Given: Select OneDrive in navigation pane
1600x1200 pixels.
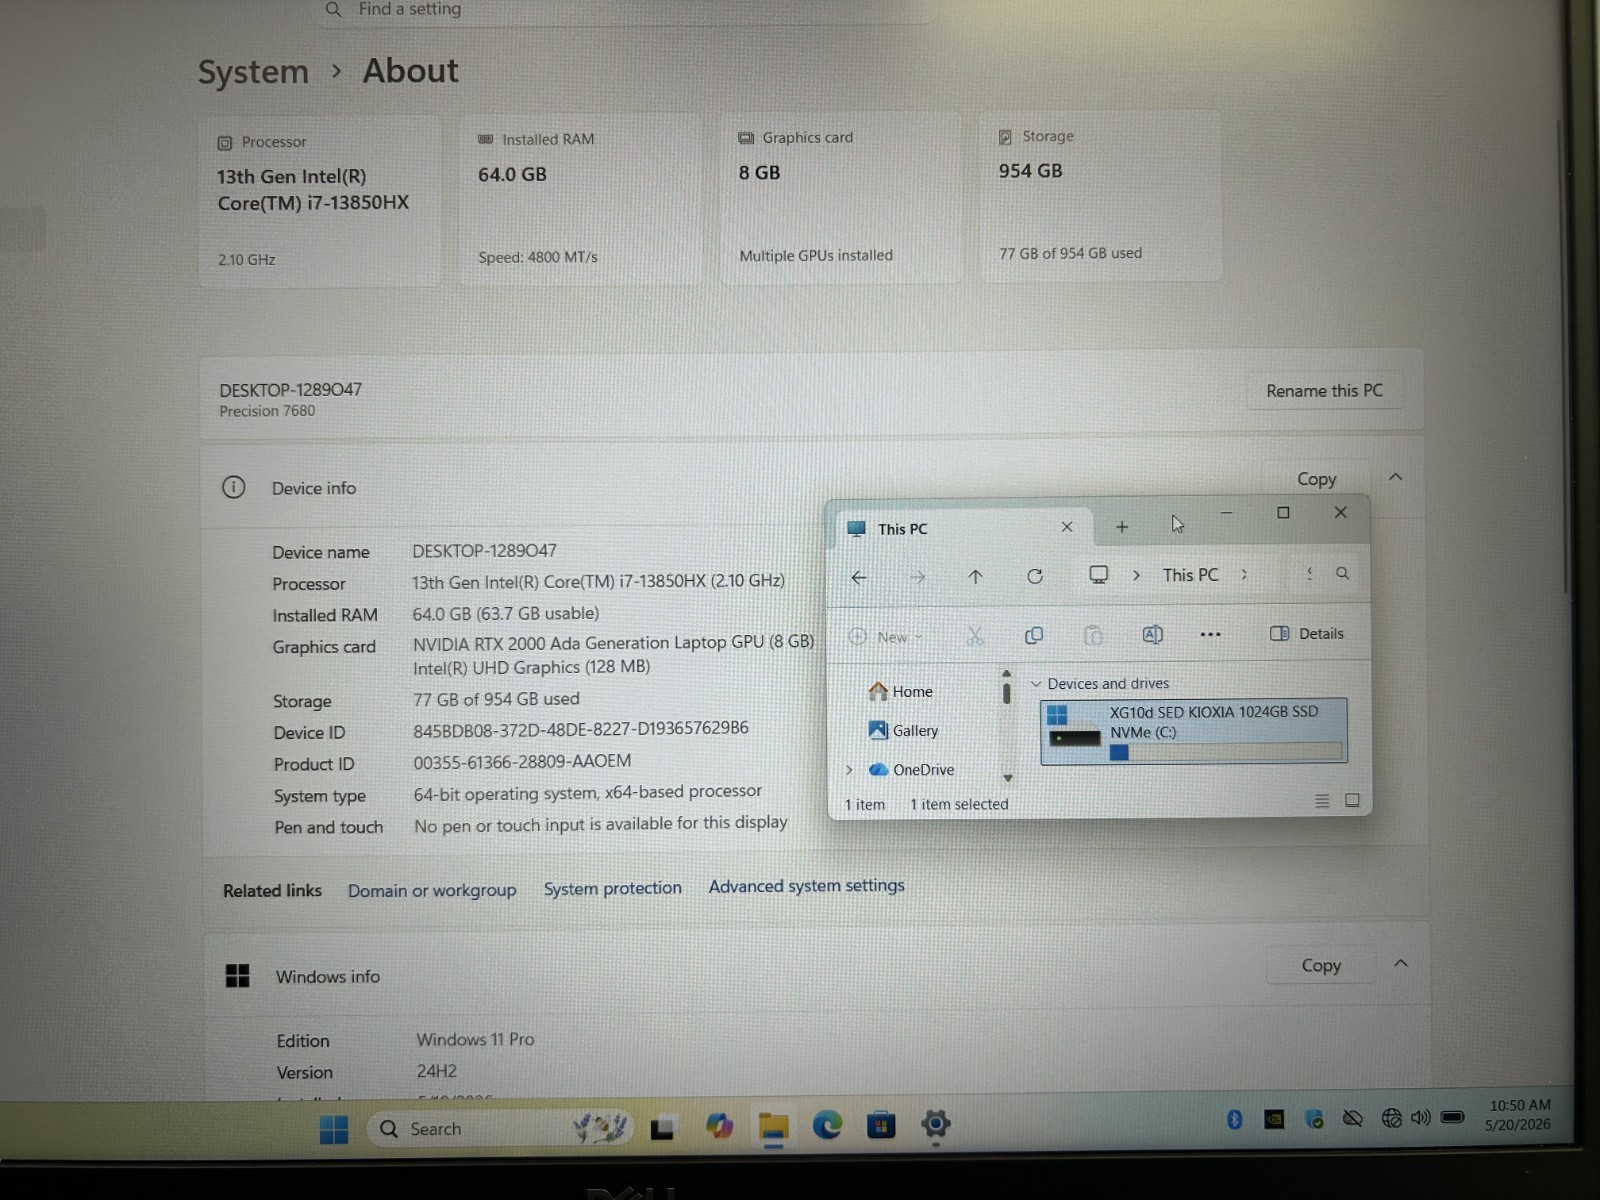Looking at the screenshot, I should point(911,770).
